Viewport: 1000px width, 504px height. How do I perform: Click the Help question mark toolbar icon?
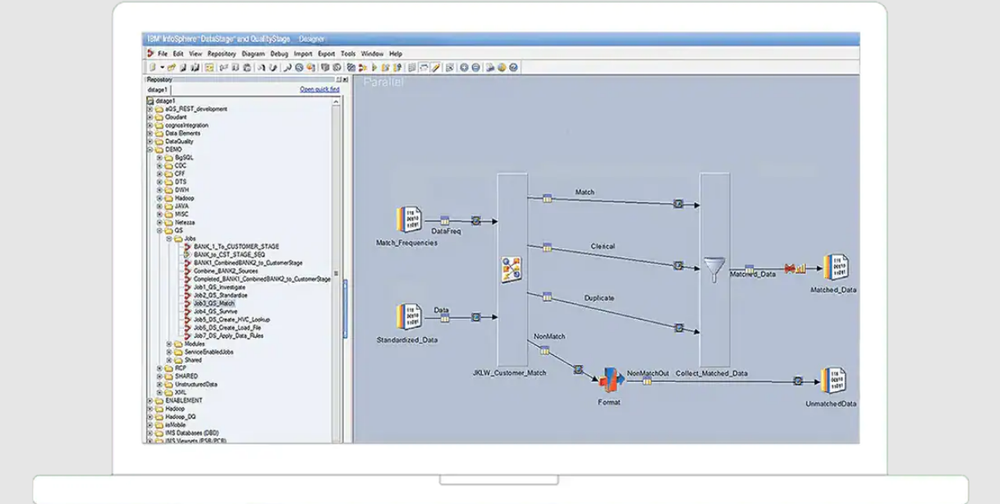click(x=513, y=67)
